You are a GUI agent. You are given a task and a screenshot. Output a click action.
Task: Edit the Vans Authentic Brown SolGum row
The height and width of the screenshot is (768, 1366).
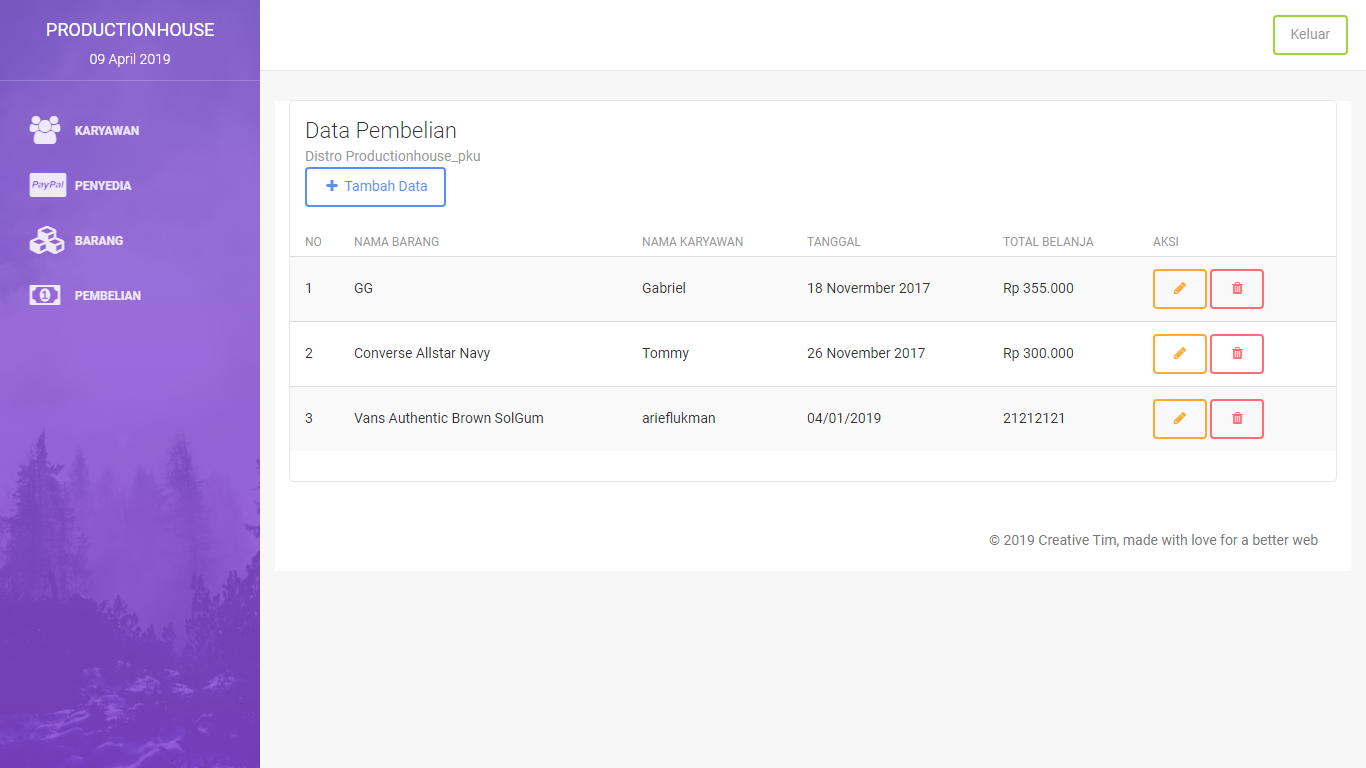[x=1179, y=419]
